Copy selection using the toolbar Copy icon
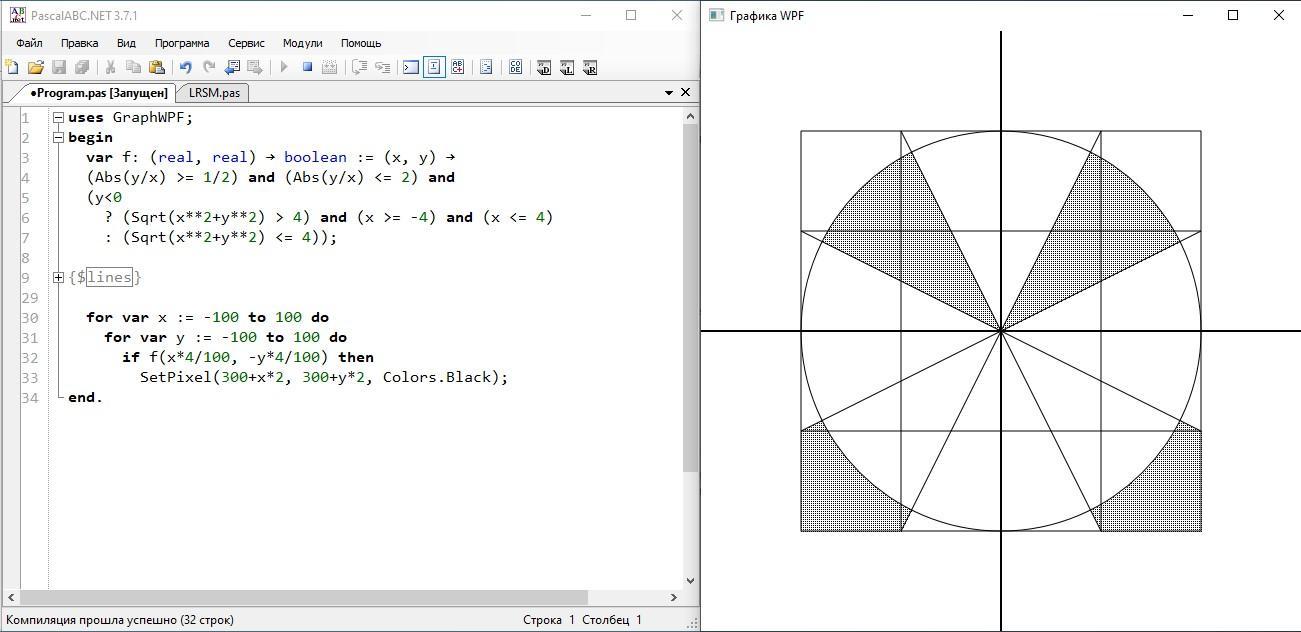 133,67
